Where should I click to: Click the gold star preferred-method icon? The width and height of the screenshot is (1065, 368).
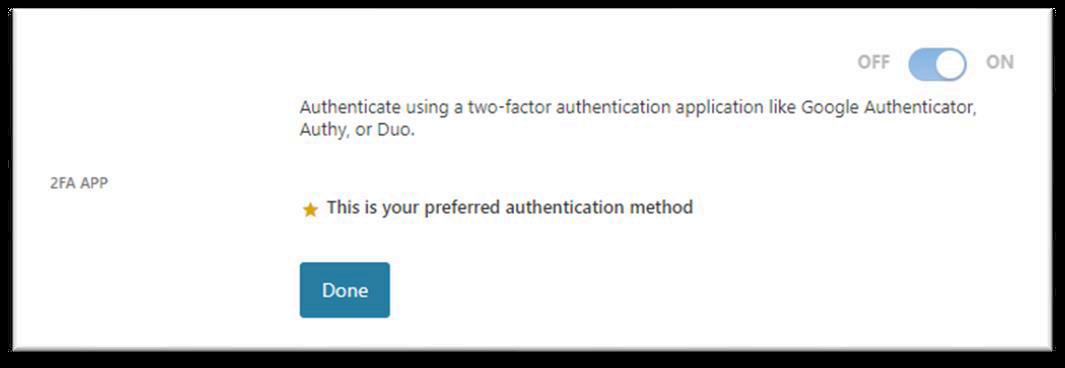pos(310,210)
